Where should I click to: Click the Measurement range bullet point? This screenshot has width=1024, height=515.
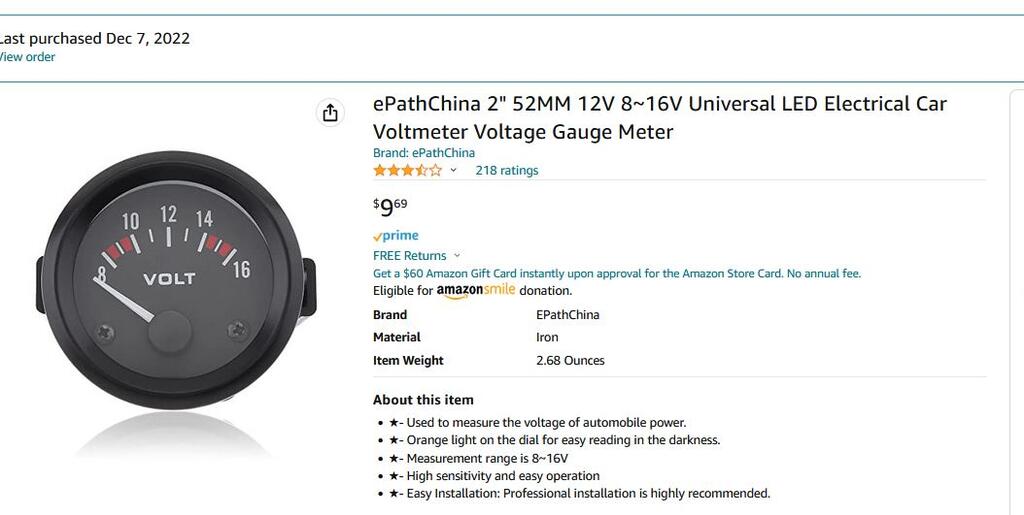pyautogui.click(x=479, y=458)
